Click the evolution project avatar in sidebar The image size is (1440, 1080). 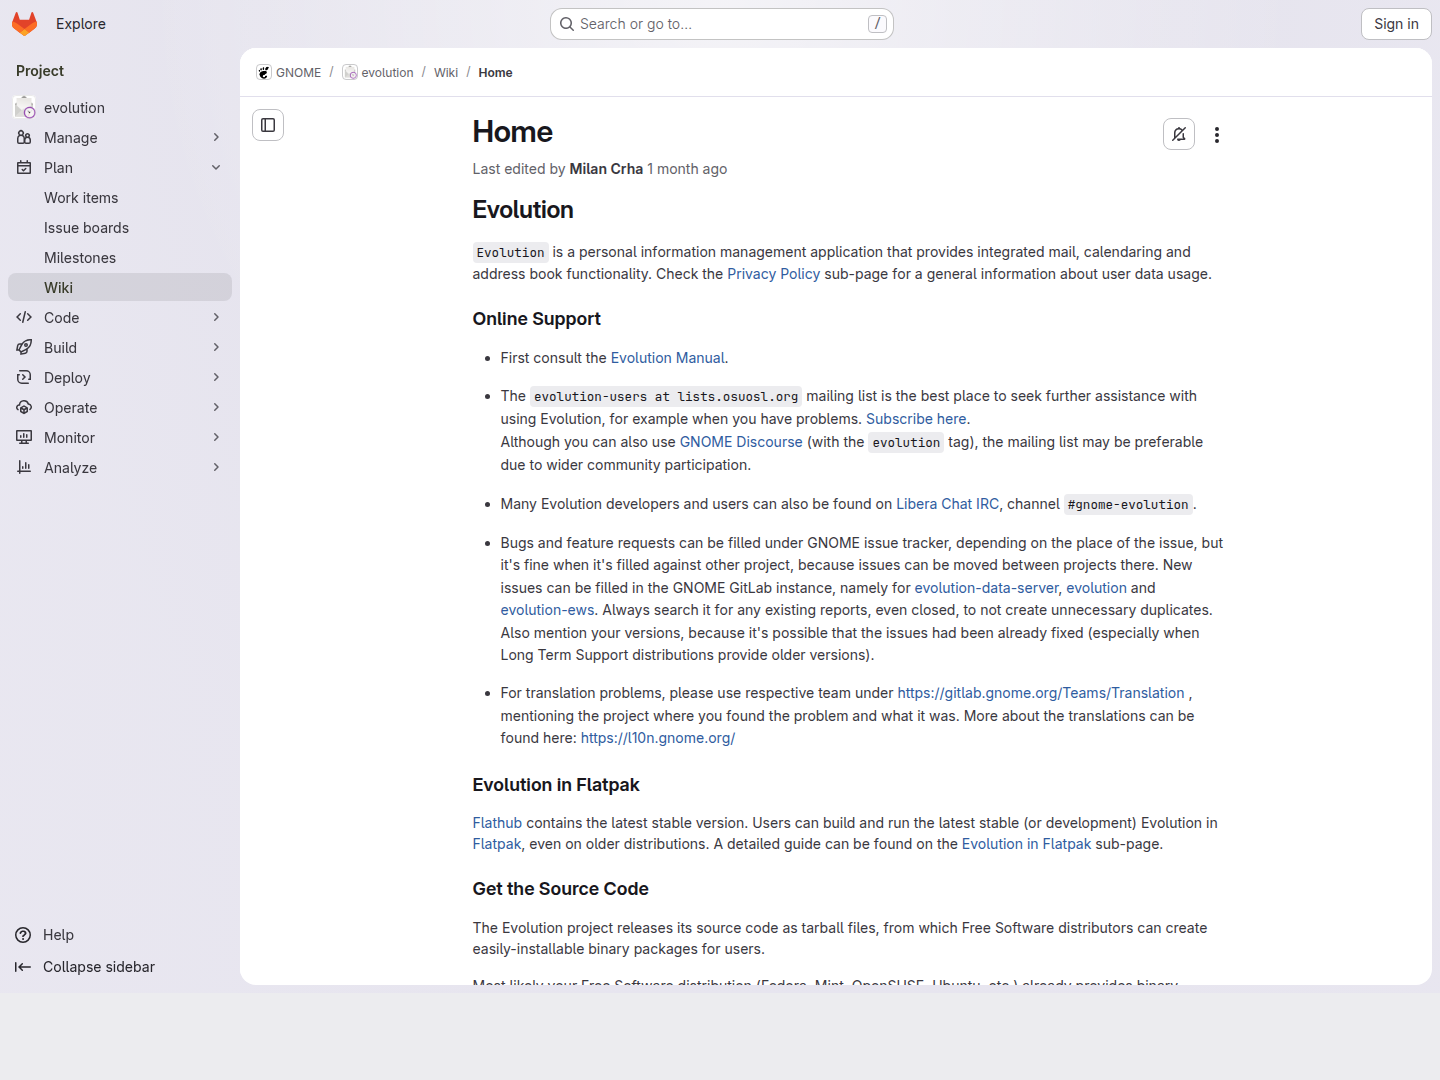tap(24, 108)
